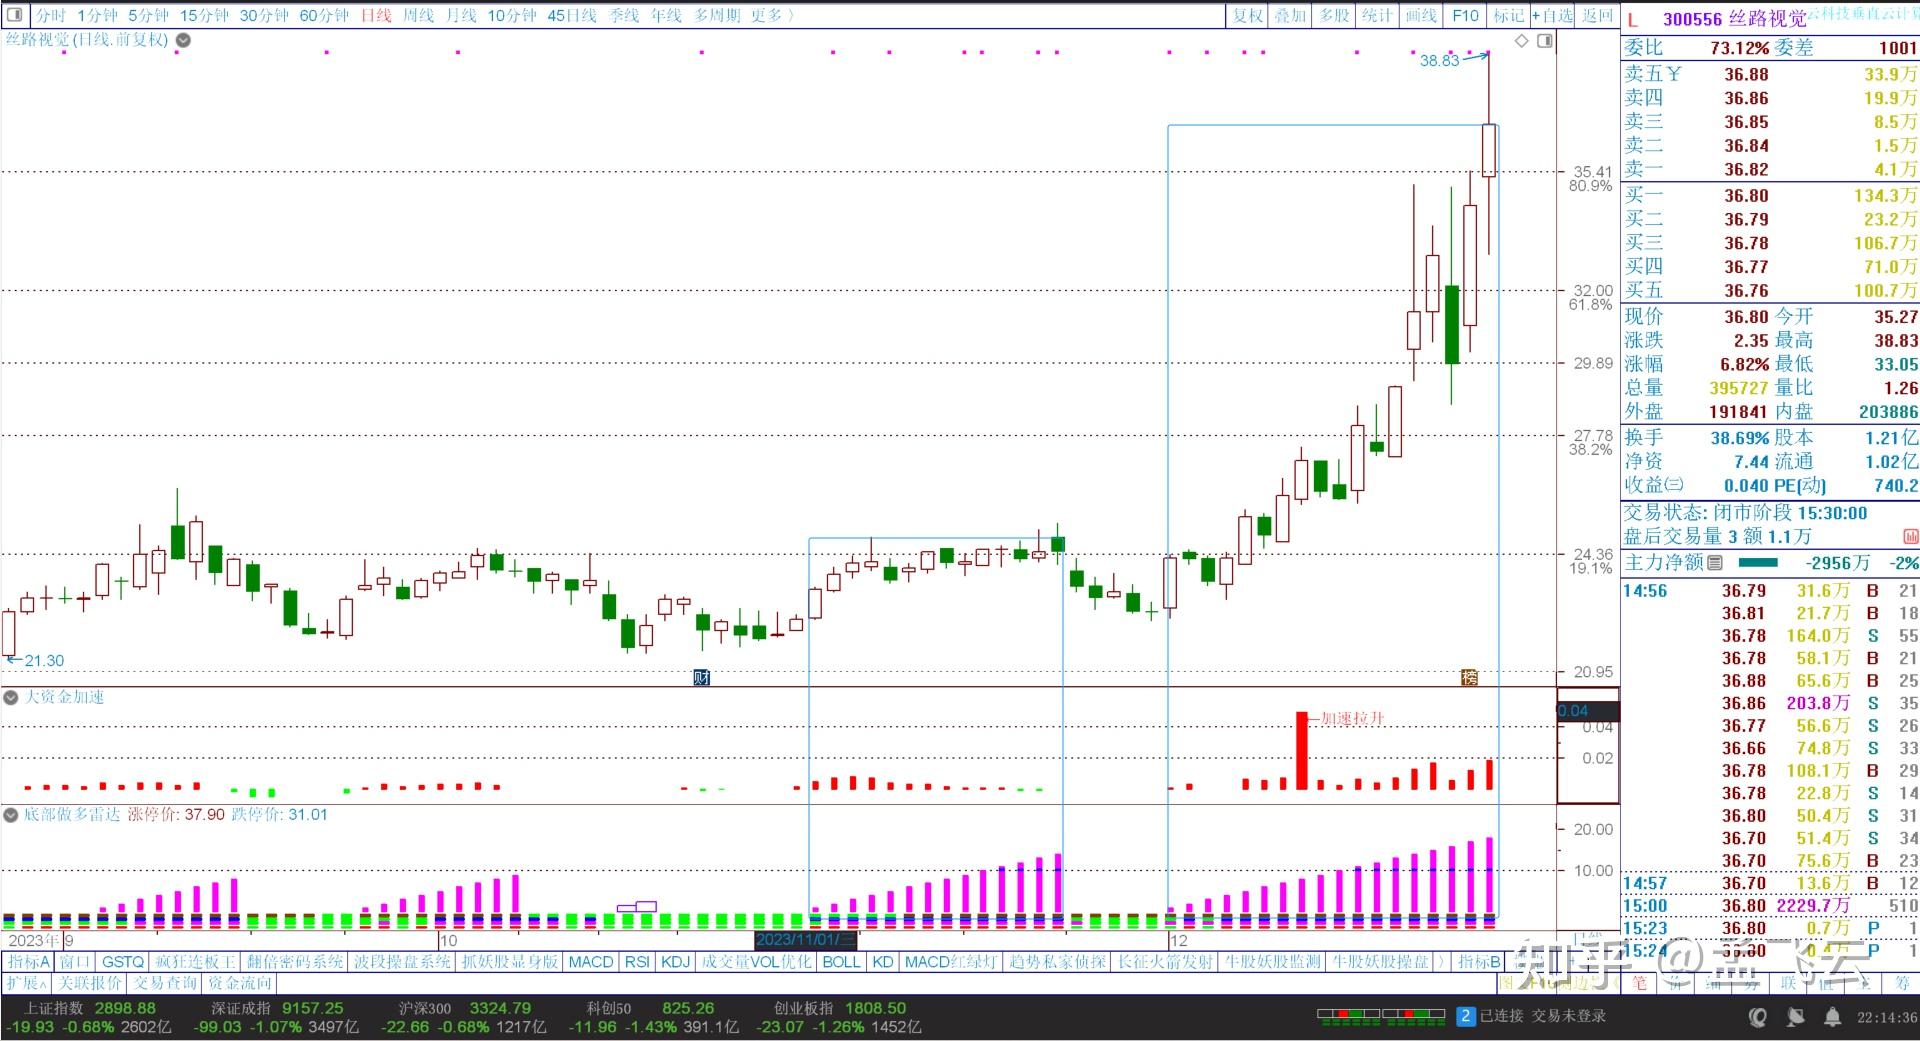
Task: Switch to the 15分钟 period tab
Action: pos(204,15)
